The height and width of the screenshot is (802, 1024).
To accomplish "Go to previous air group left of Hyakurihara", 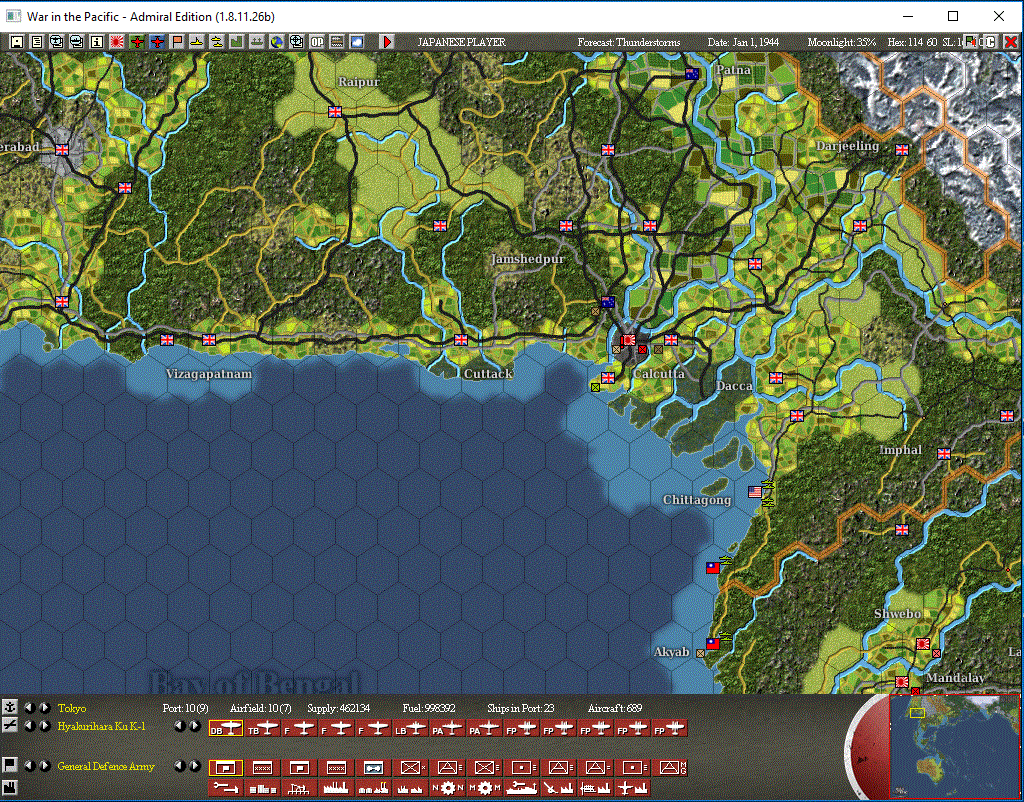I will [29, 726].
